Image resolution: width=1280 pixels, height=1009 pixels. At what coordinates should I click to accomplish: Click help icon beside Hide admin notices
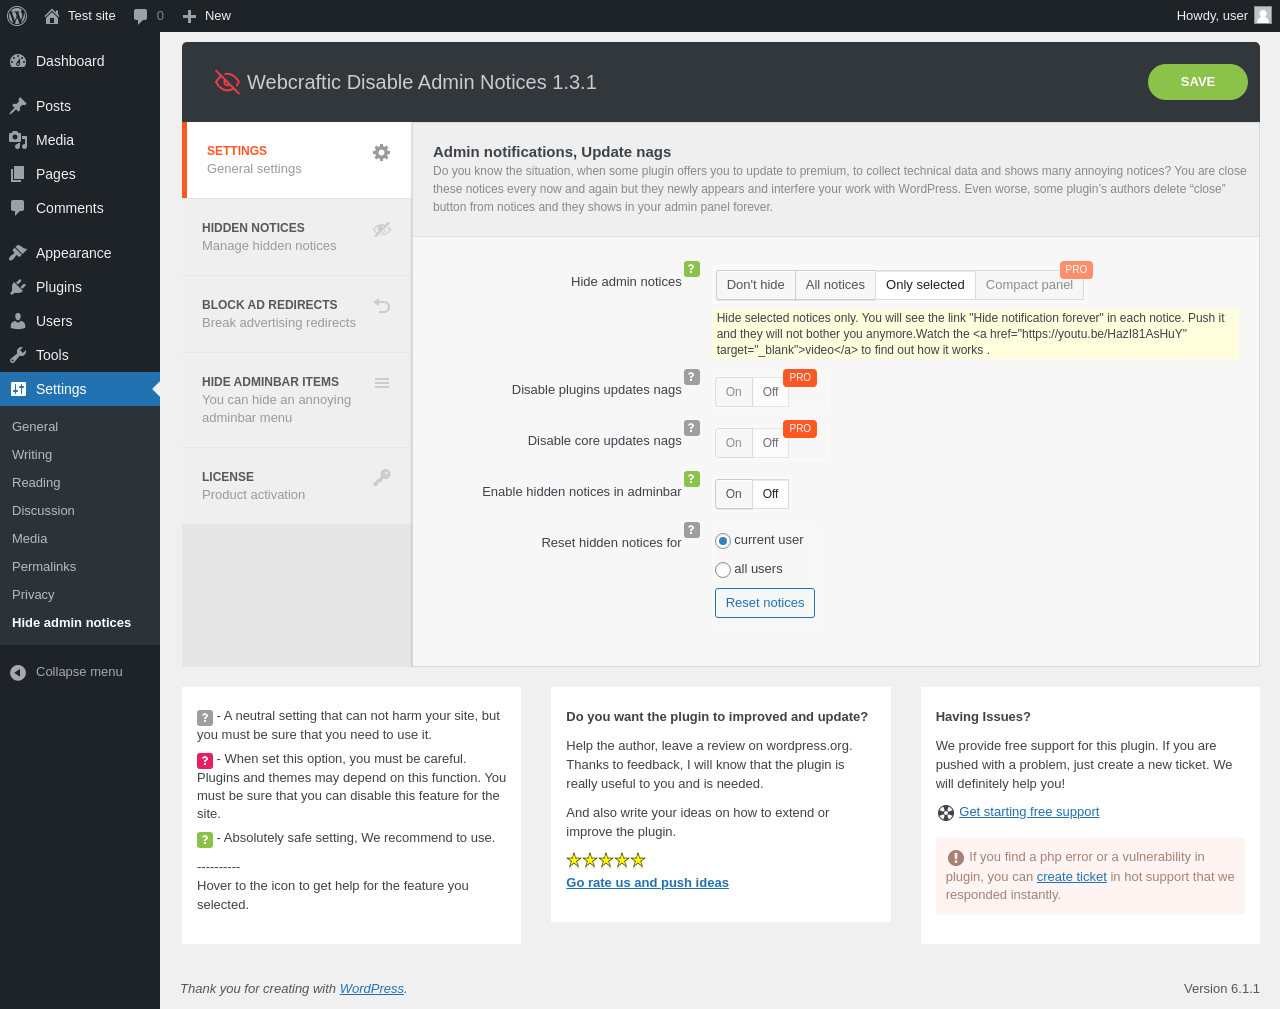point(692,269)
